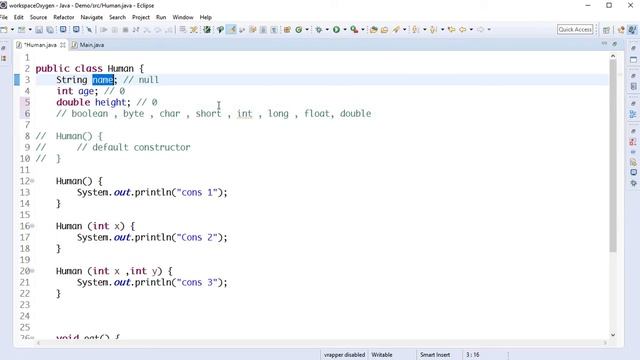
Task: Click the Open Type icon
Action: 373,29
